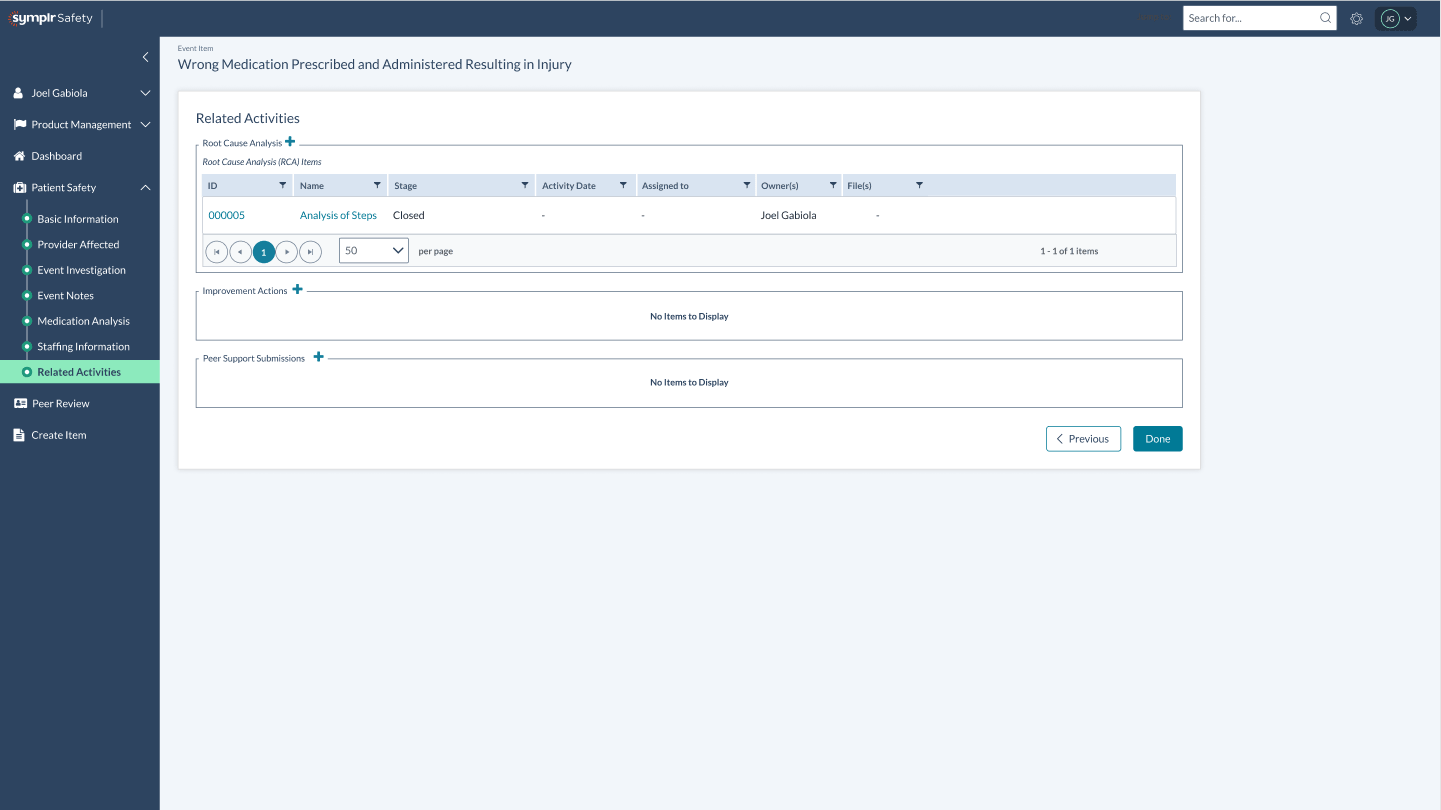This screenshot has width=1441, height=810.
Task: Open the Assigned to column filter
Action: (746, 185)
